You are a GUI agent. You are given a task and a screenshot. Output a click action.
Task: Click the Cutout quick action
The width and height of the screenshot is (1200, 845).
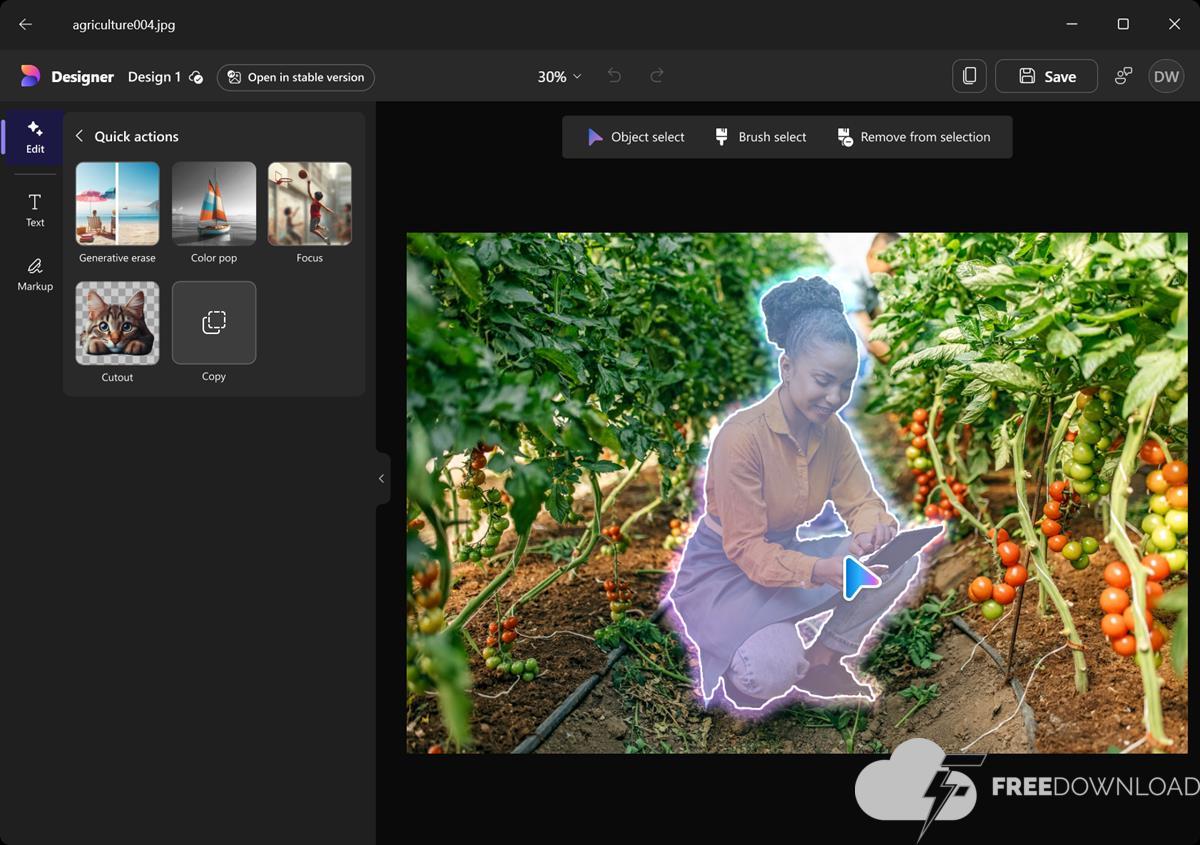(117, 323)
